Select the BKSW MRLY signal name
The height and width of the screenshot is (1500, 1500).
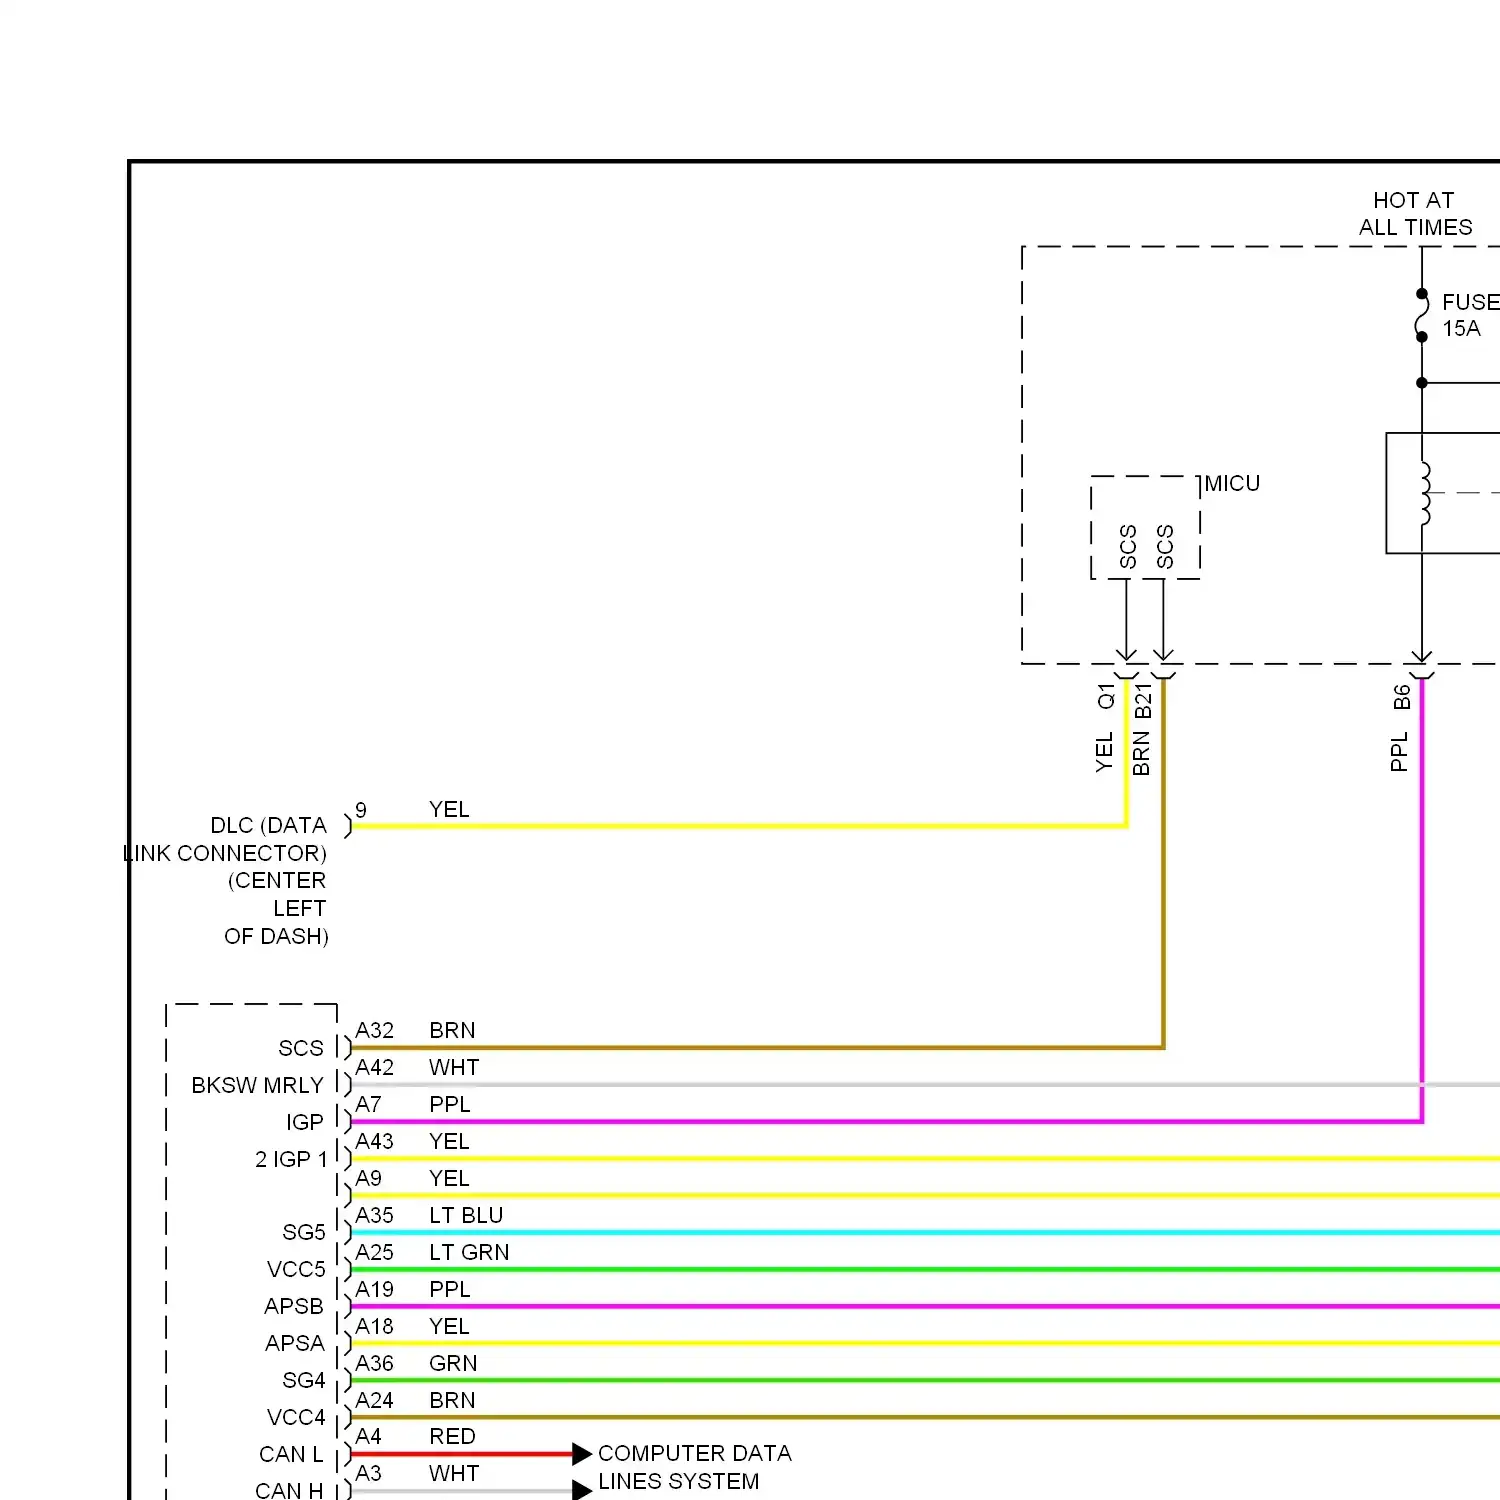(x=258, y=1086)
